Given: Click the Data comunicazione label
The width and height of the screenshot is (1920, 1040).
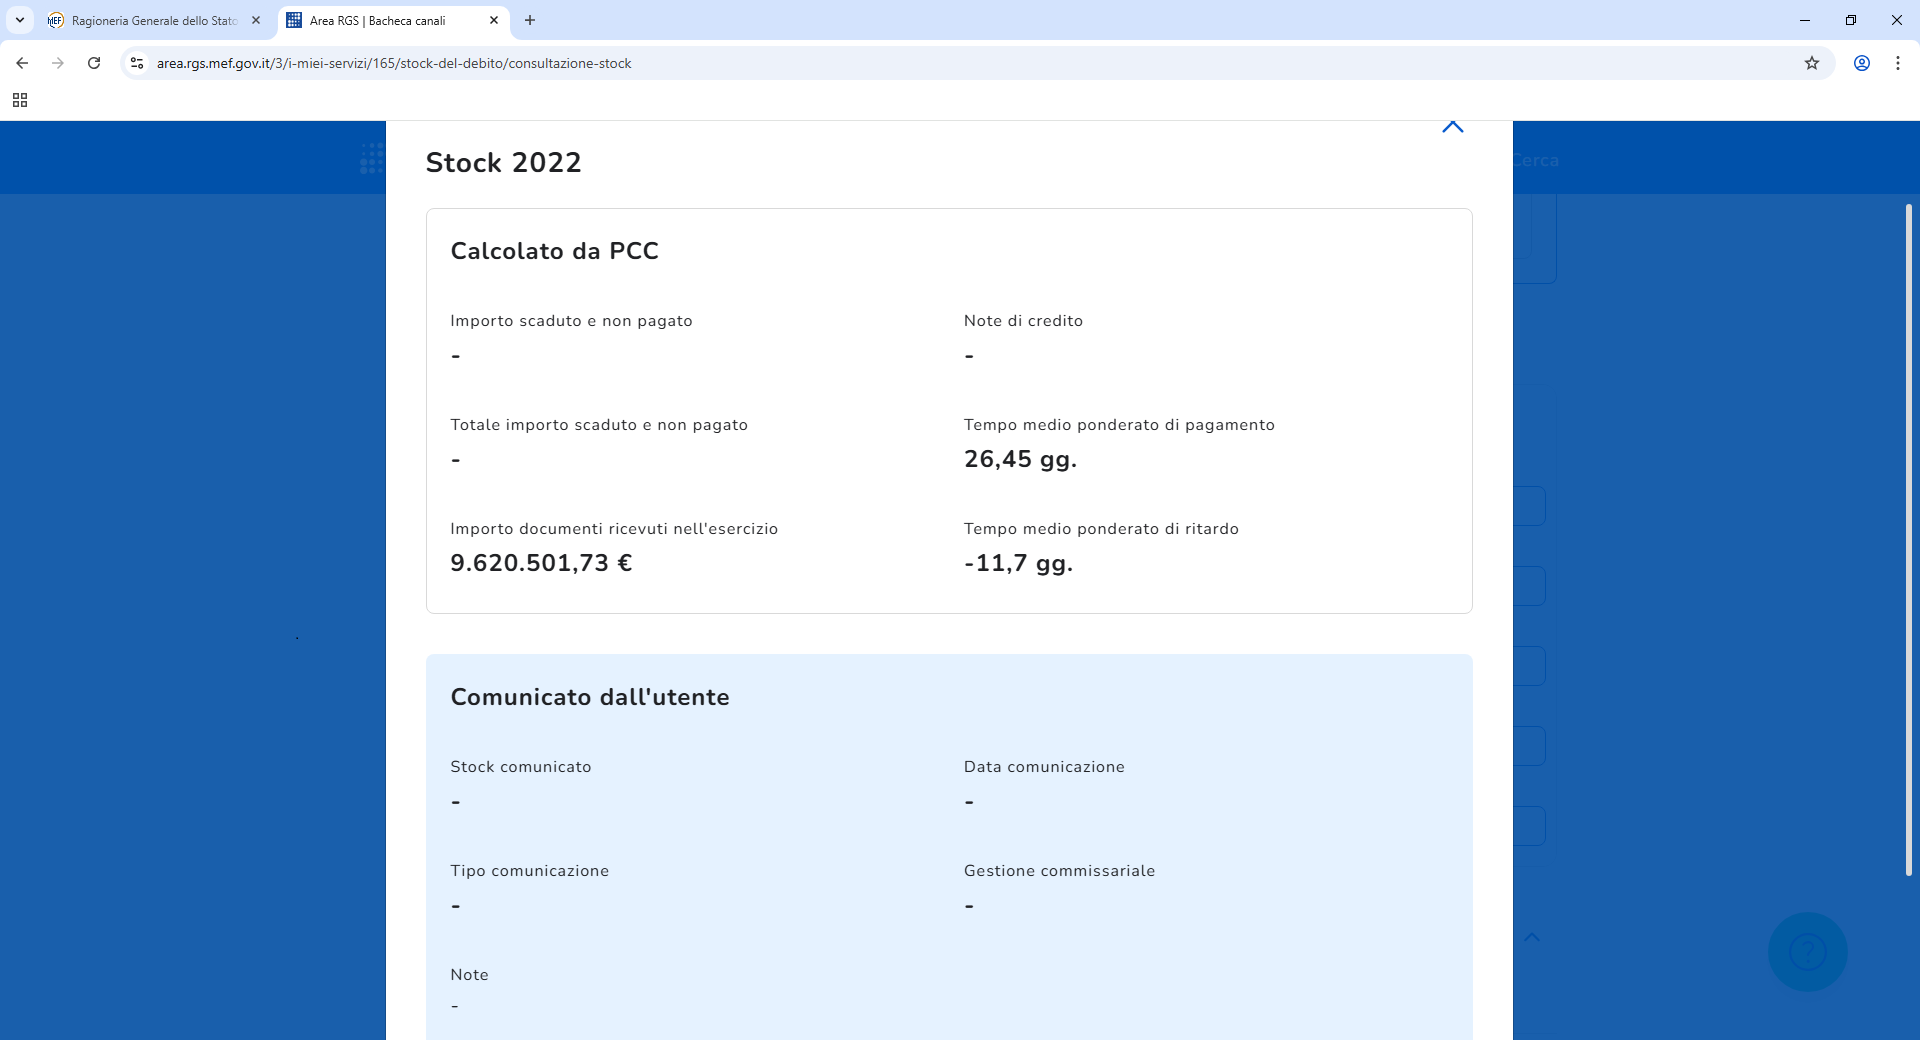Looking at the screenshot, I should [1044, 767].
